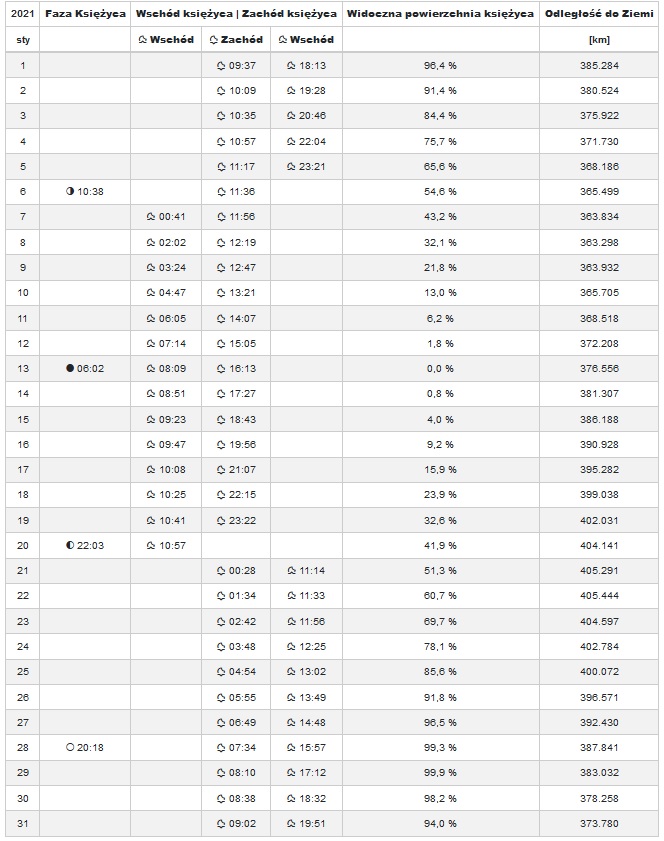Click day 31 in the first column

tap(23, 823)
